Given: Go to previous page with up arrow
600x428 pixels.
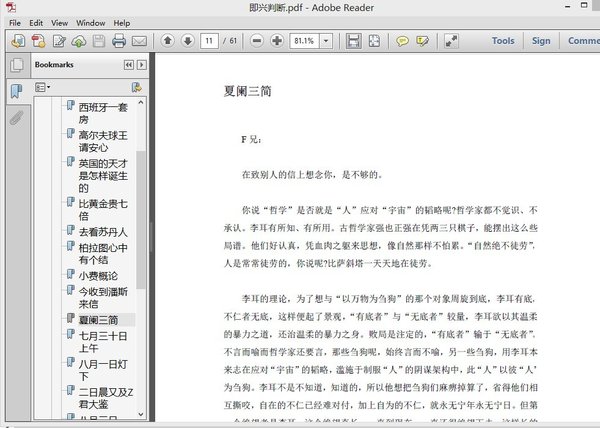Looking at the screenshot, I should (x=167, y=40).
